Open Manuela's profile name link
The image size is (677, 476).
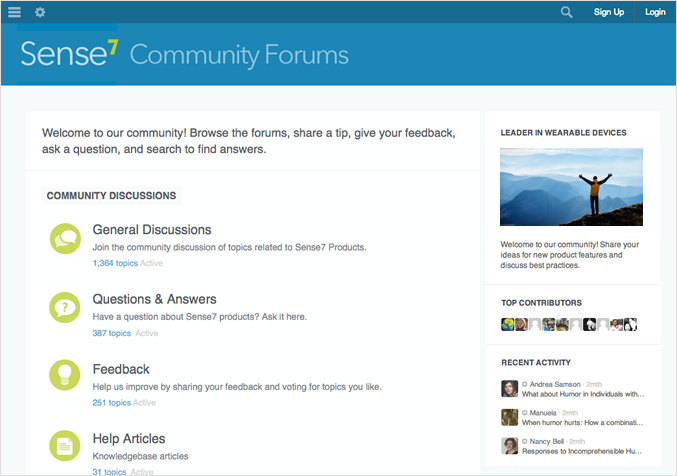click(x=543, y=413)
